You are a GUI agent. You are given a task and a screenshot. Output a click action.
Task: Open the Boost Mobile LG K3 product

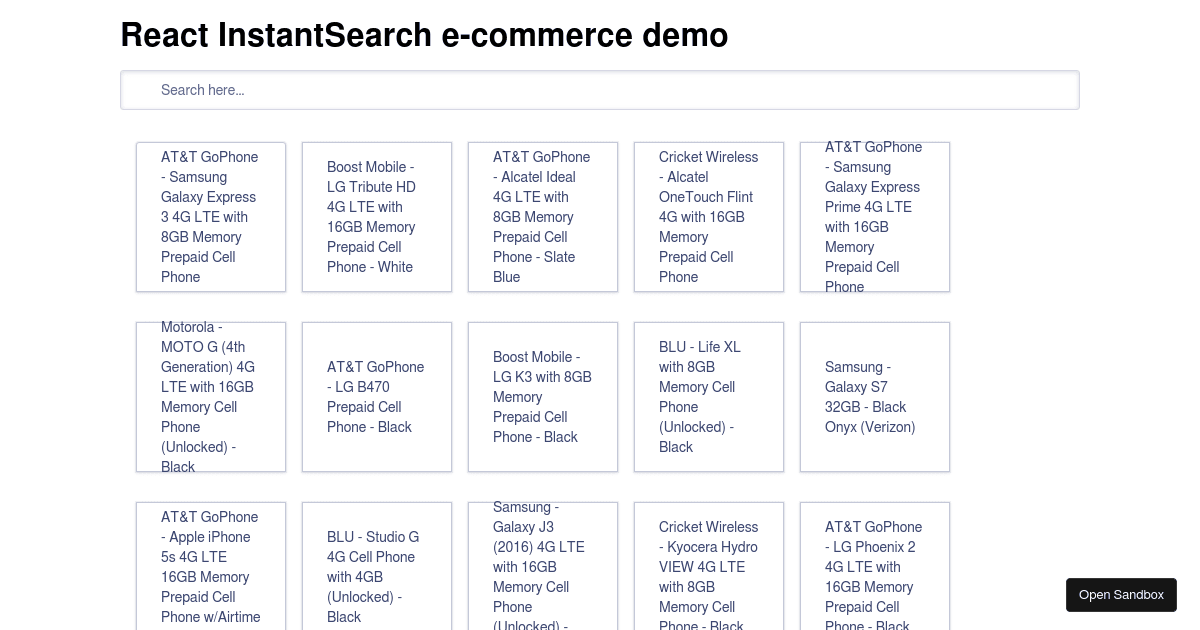[x=543, y=397]
